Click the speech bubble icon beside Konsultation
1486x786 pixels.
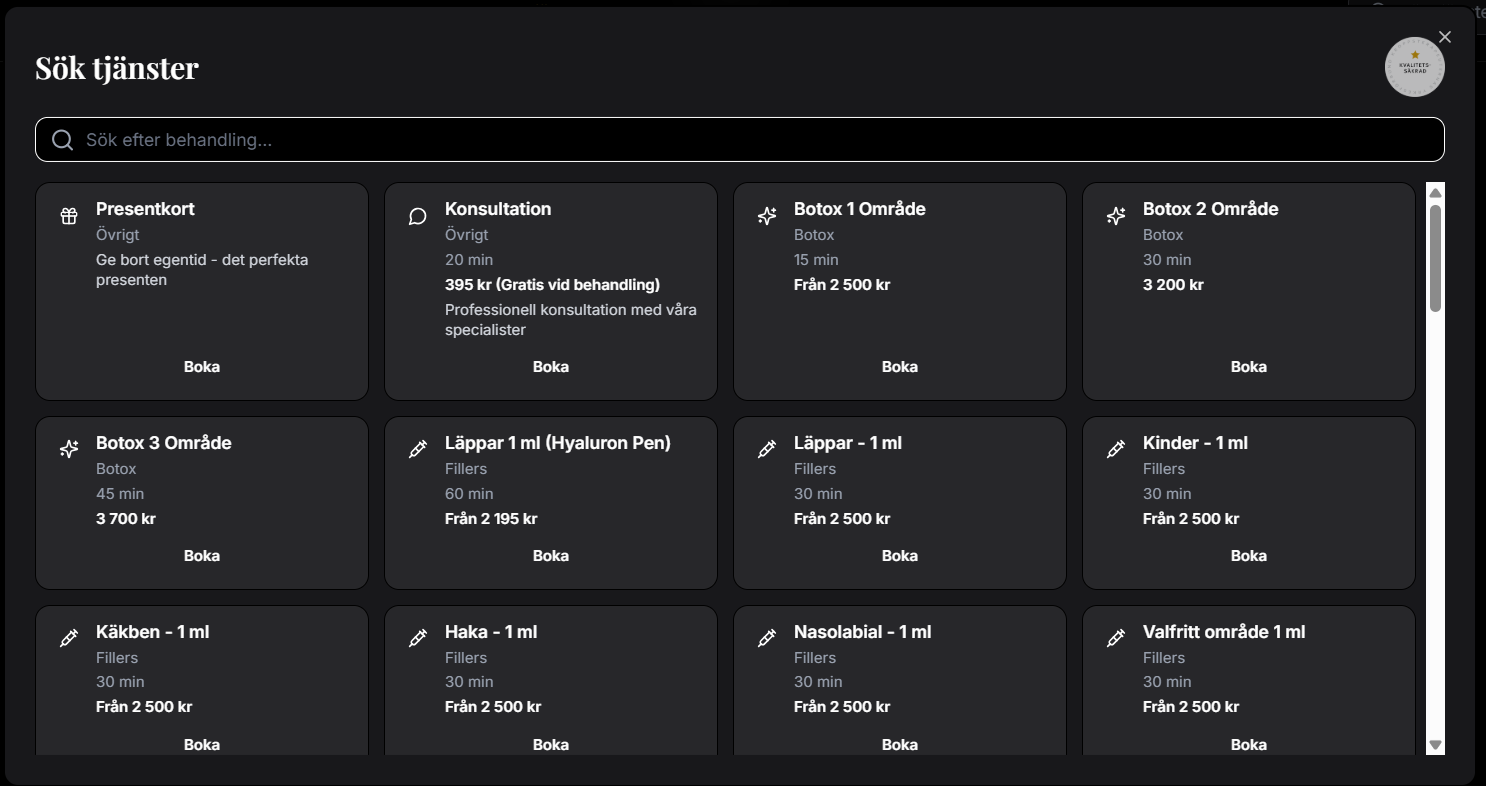(x=418, y=216)
